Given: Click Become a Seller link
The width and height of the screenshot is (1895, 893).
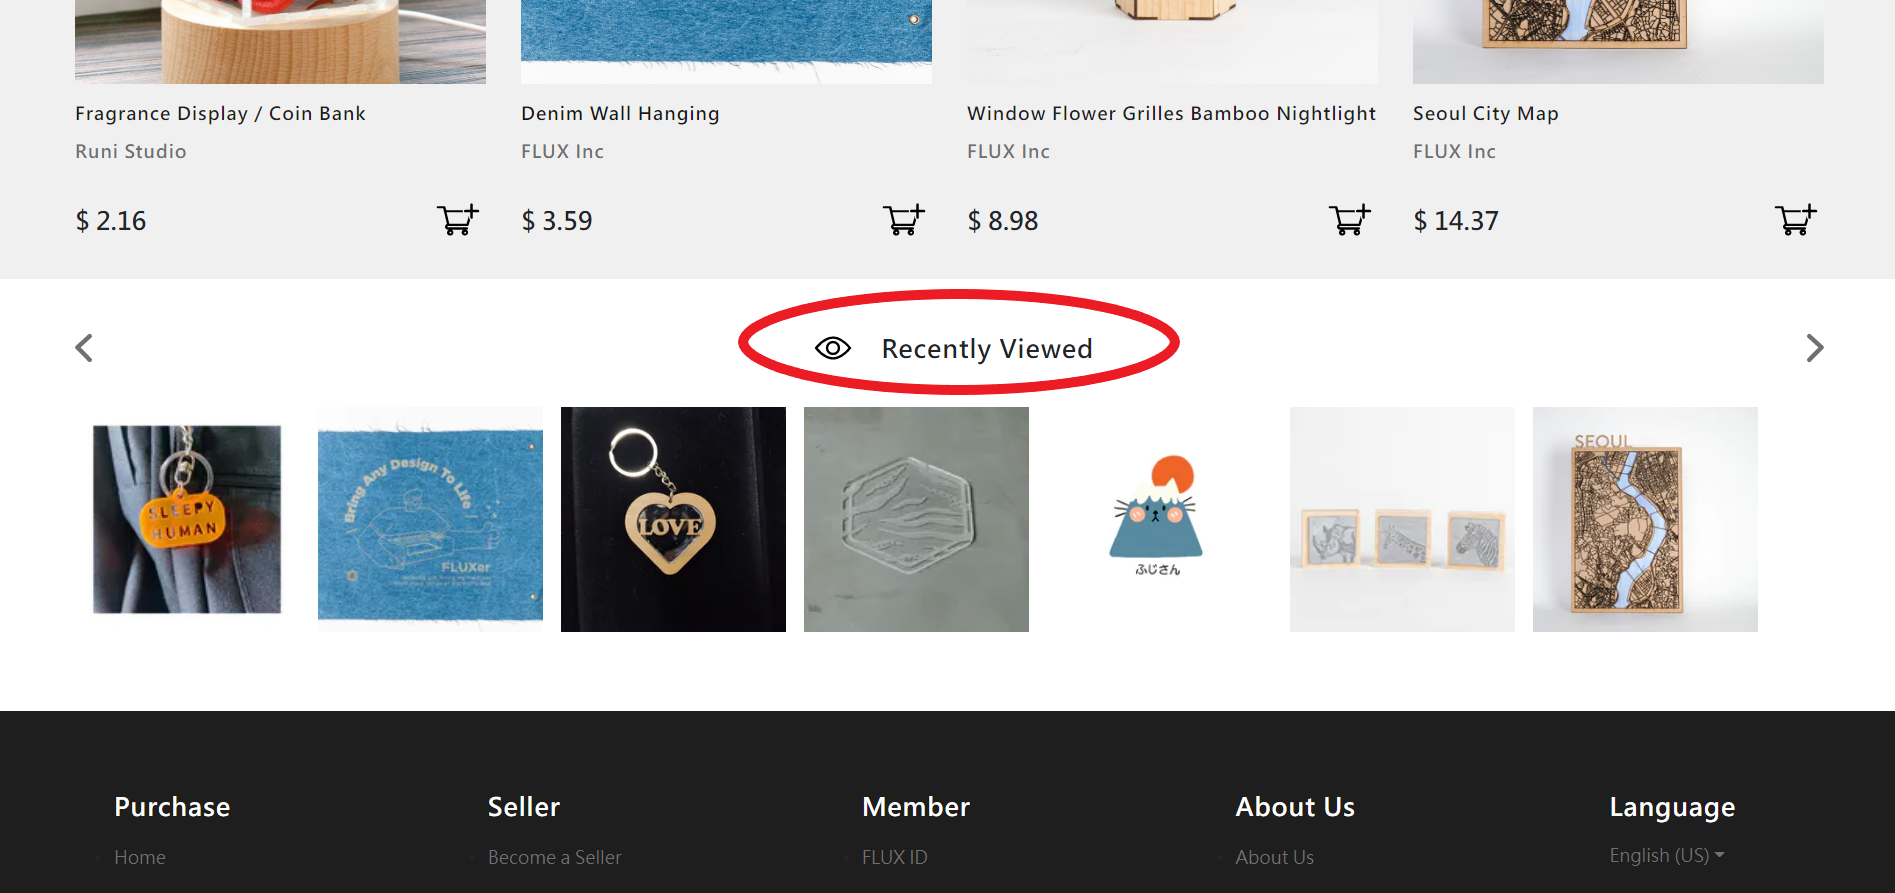Looking at the screenshot, I should click(554, 857).
